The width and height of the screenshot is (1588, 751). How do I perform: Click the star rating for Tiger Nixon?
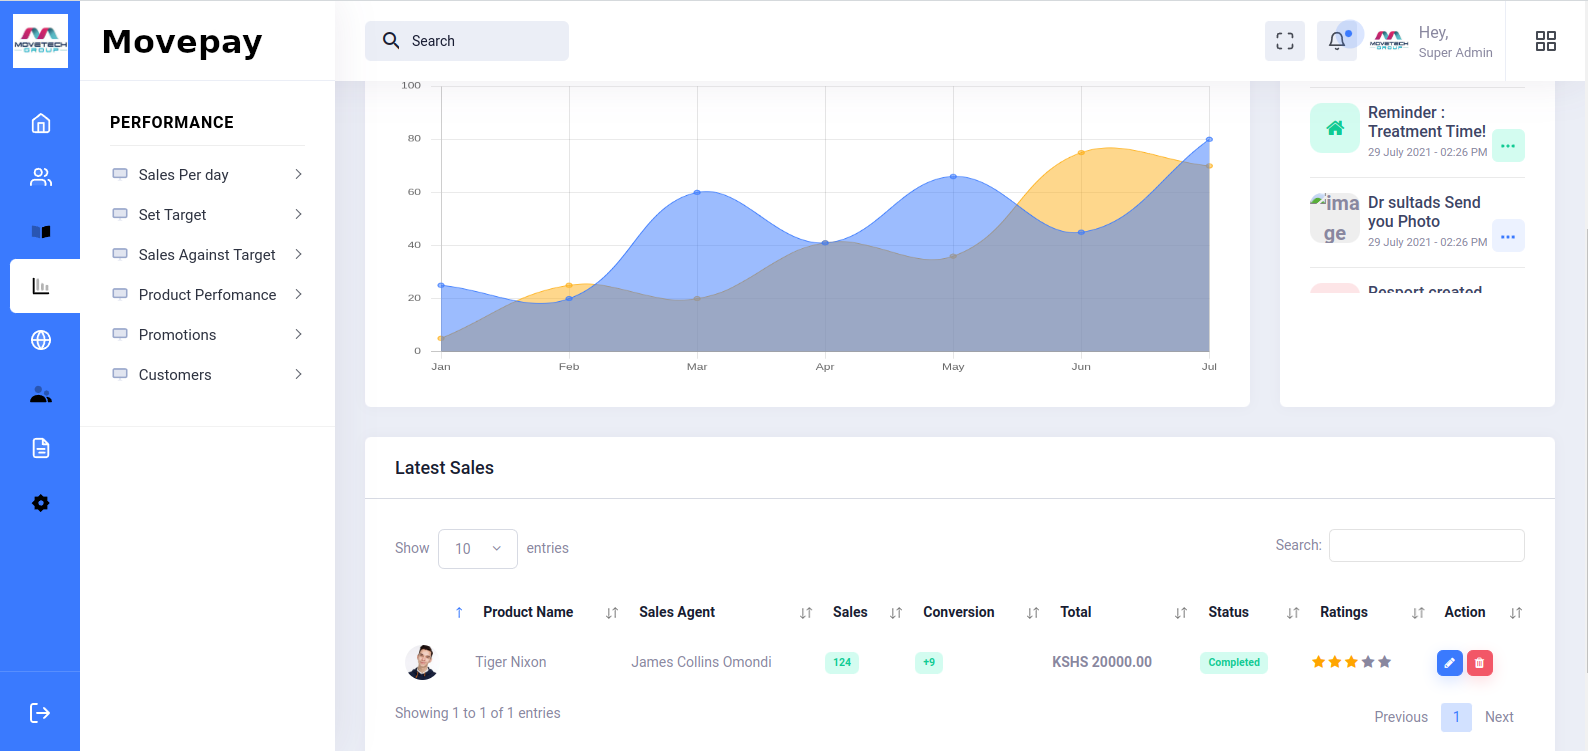1351,662
